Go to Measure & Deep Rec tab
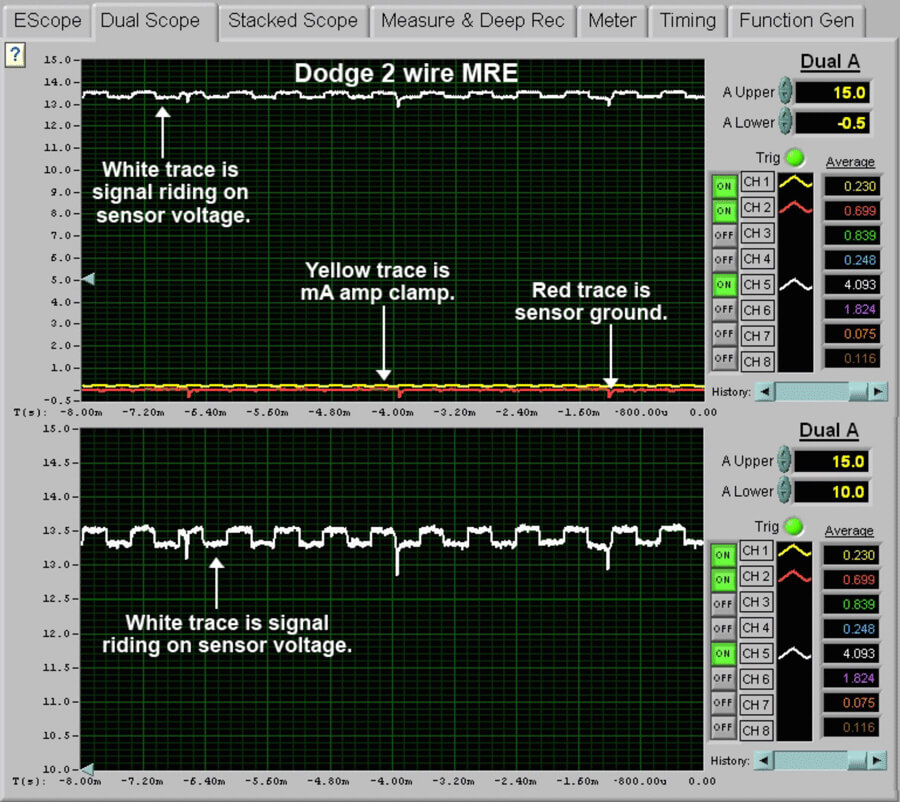900x802 pixels. click(x=472, y=21)
